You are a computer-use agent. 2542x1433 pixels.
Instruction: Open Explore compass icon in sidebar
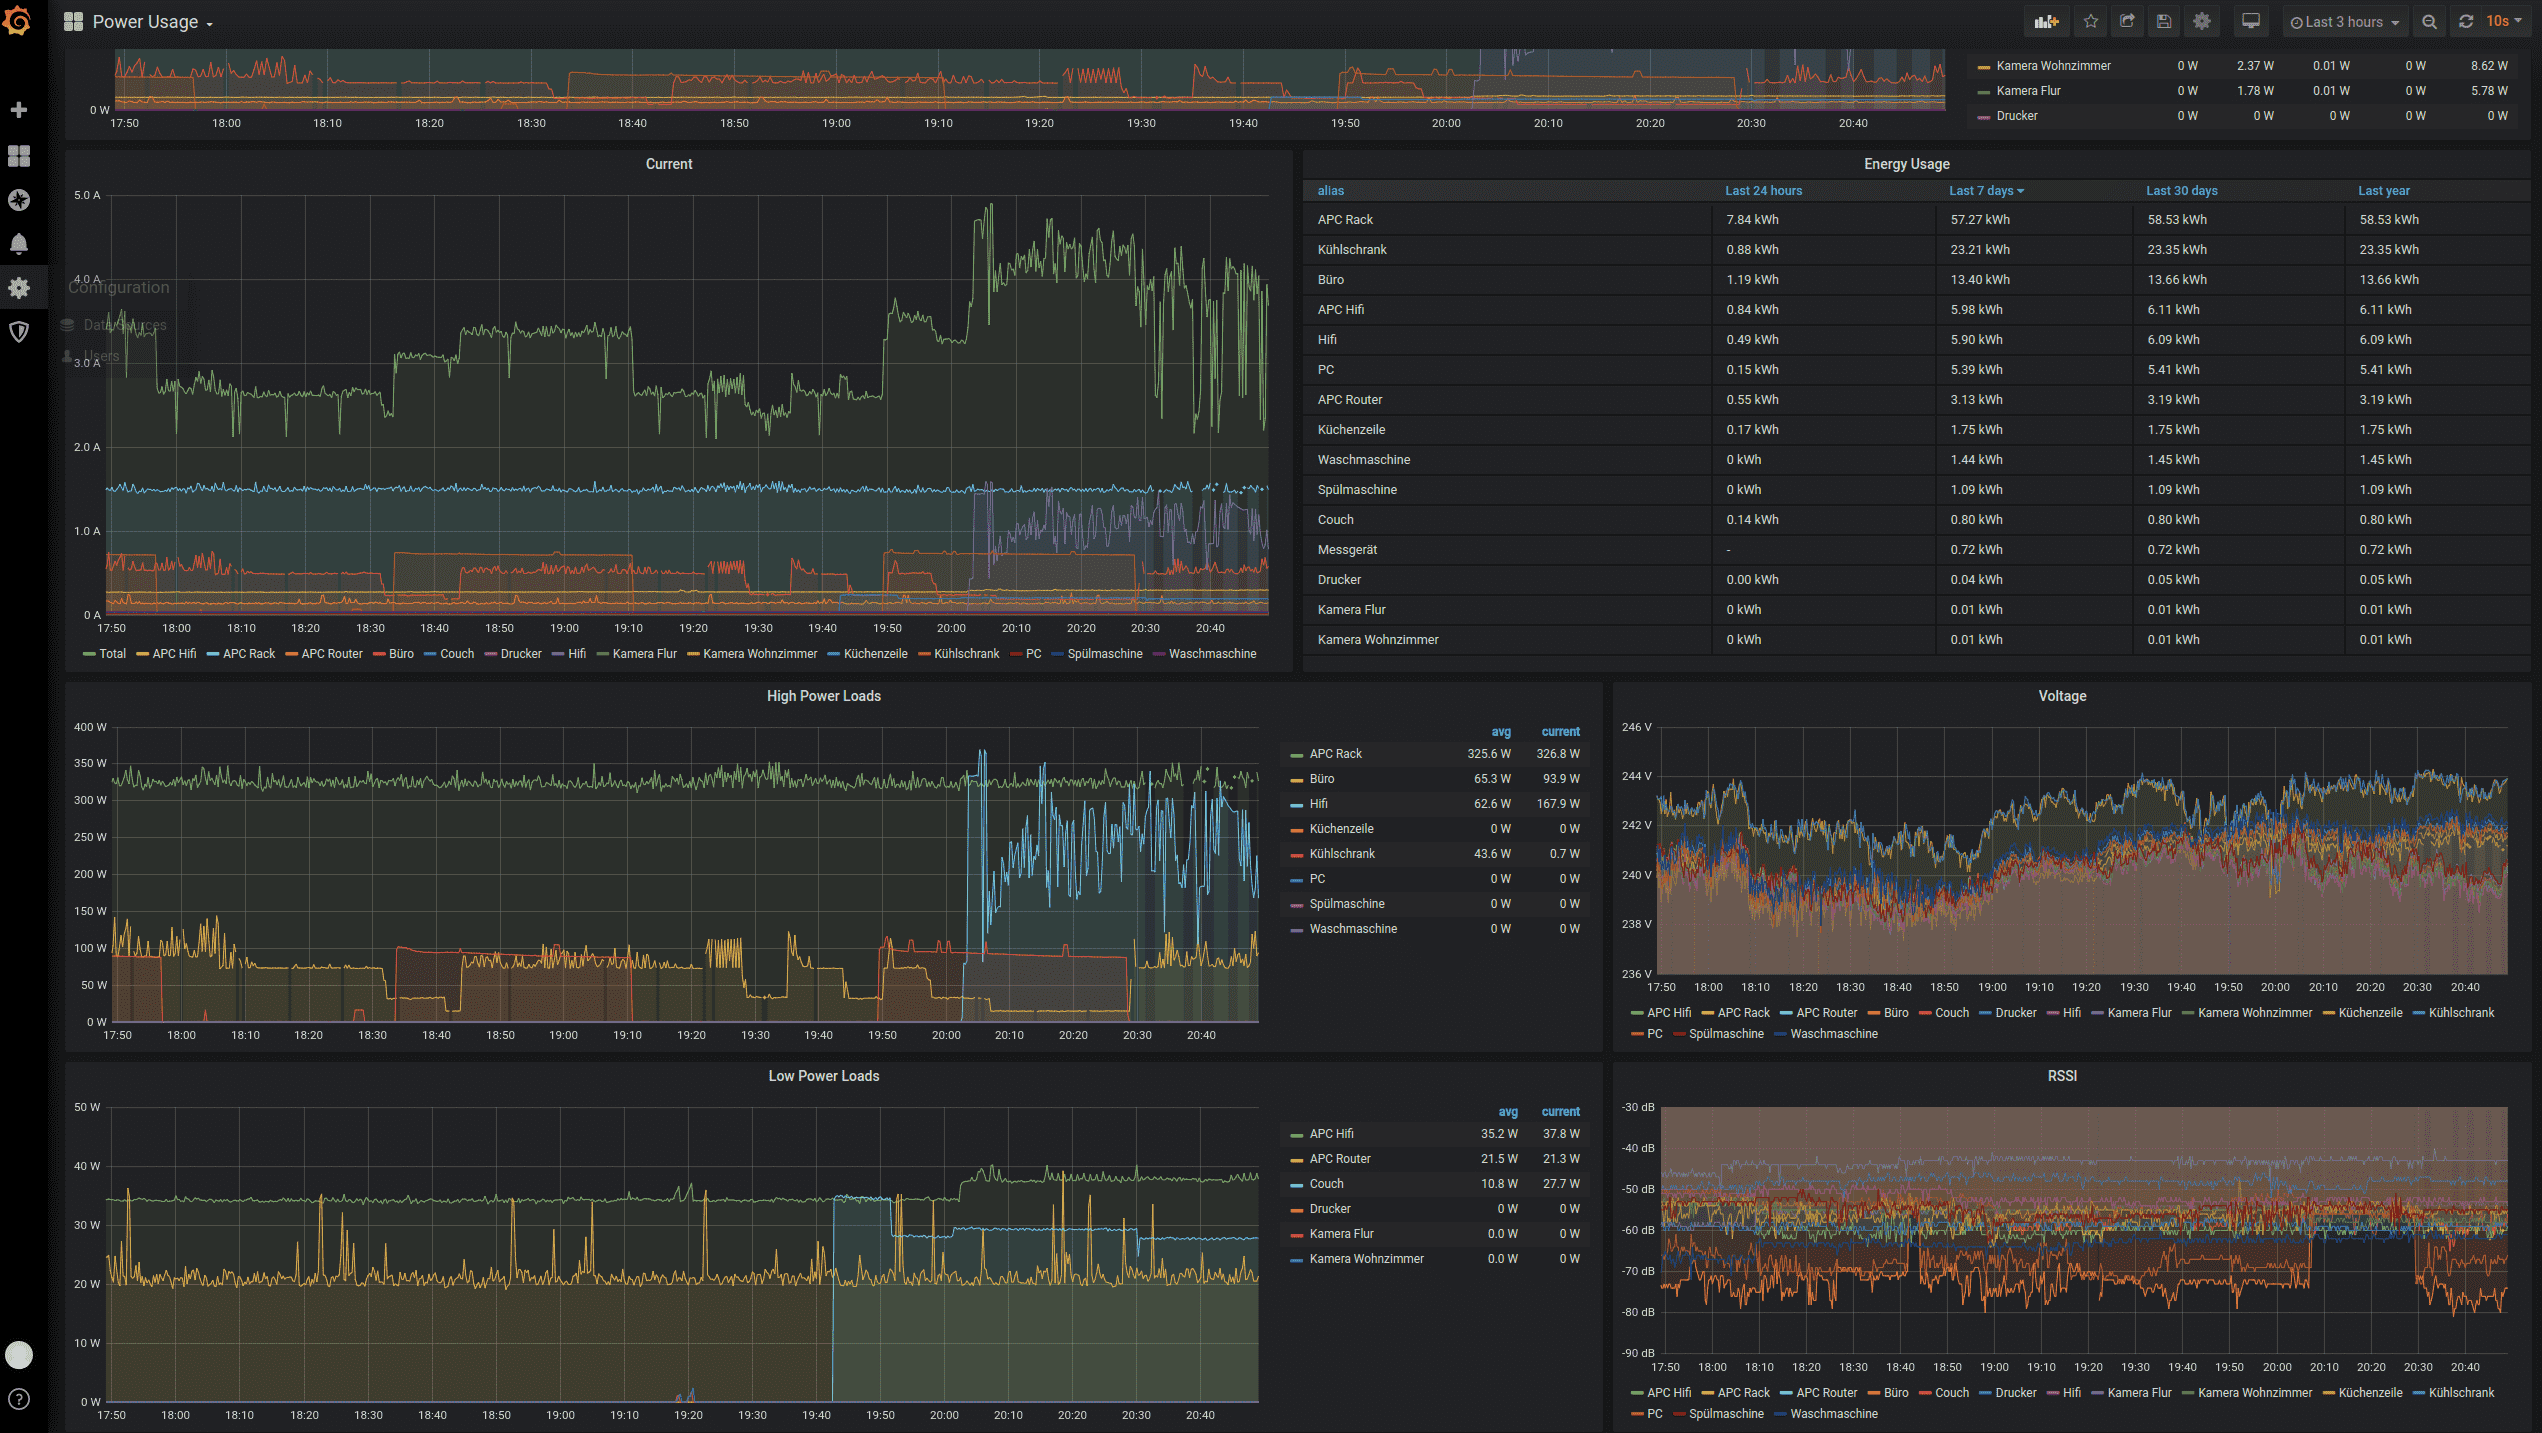(19, 200)
